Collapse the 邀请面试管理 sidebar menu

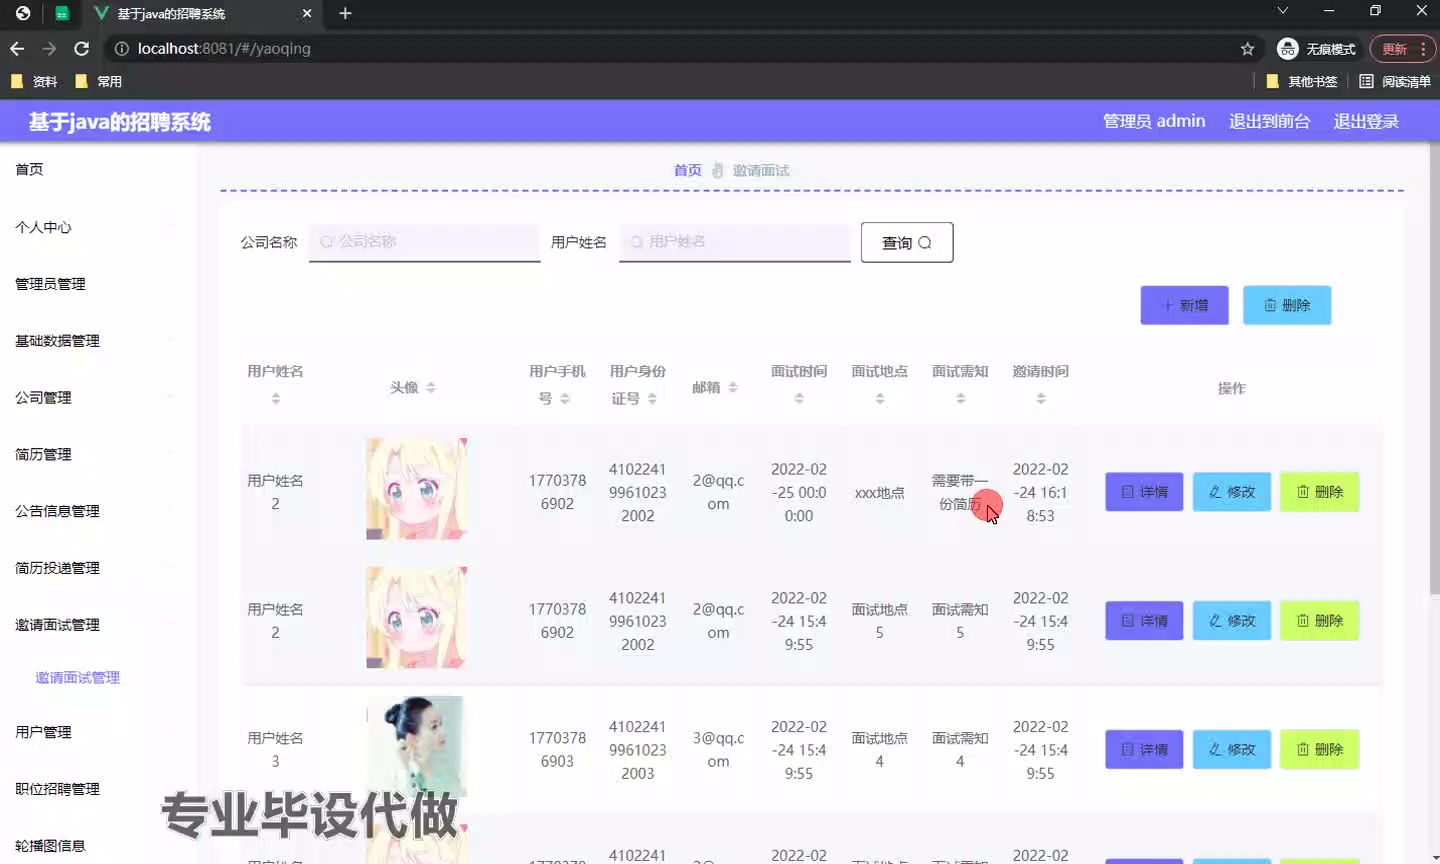[x=58, y=624]
